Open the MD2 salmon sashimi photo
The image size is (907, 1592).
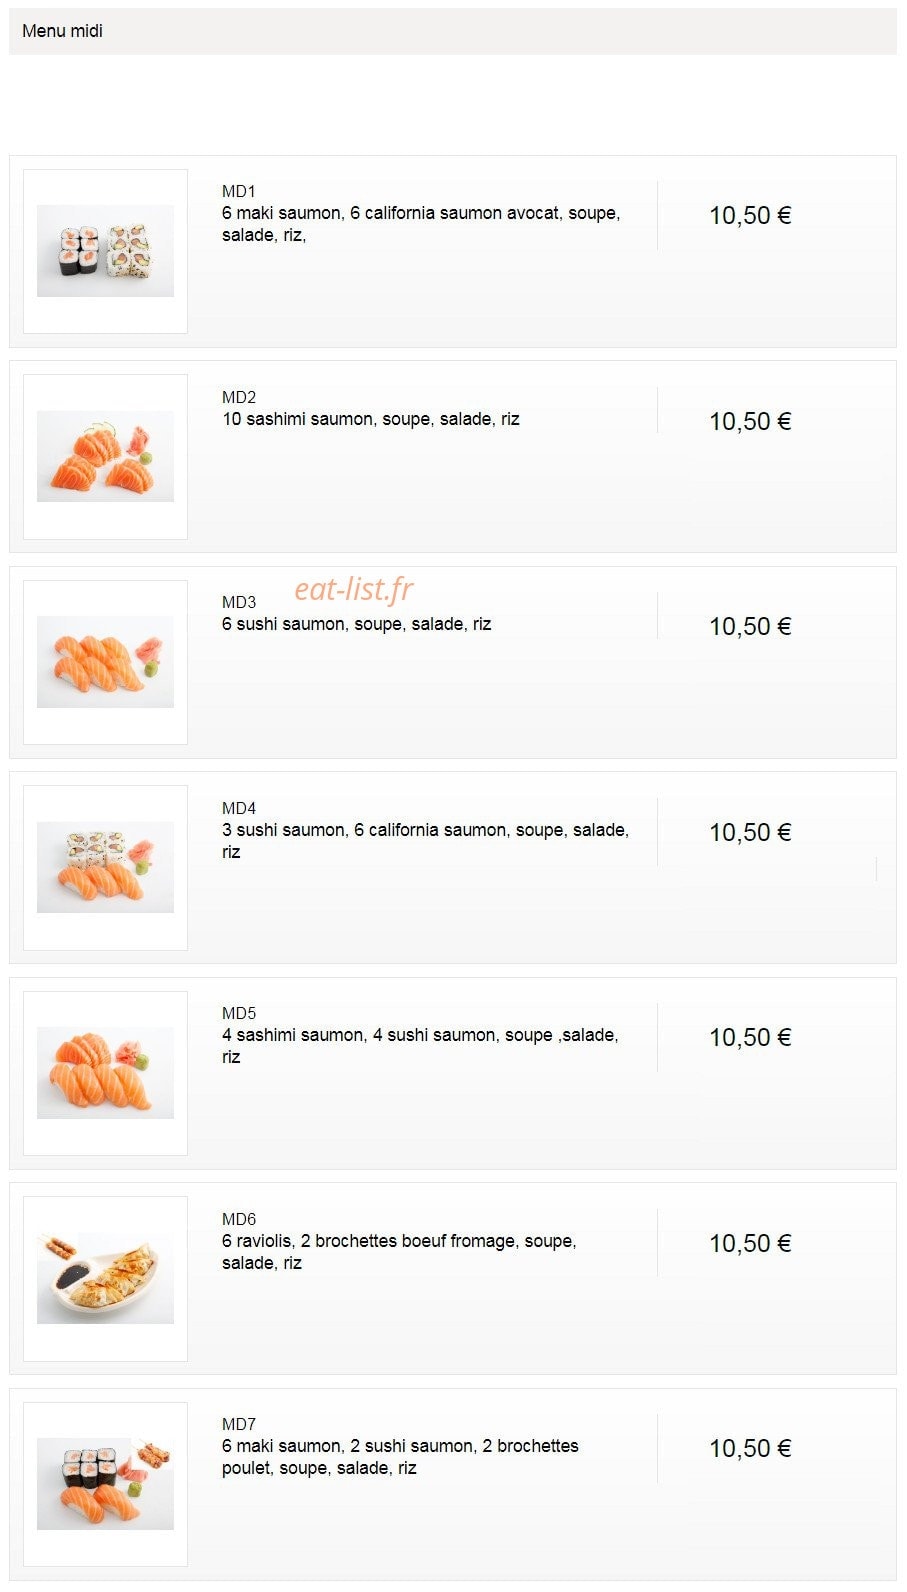pyautogui.click(x=105, y=456)
